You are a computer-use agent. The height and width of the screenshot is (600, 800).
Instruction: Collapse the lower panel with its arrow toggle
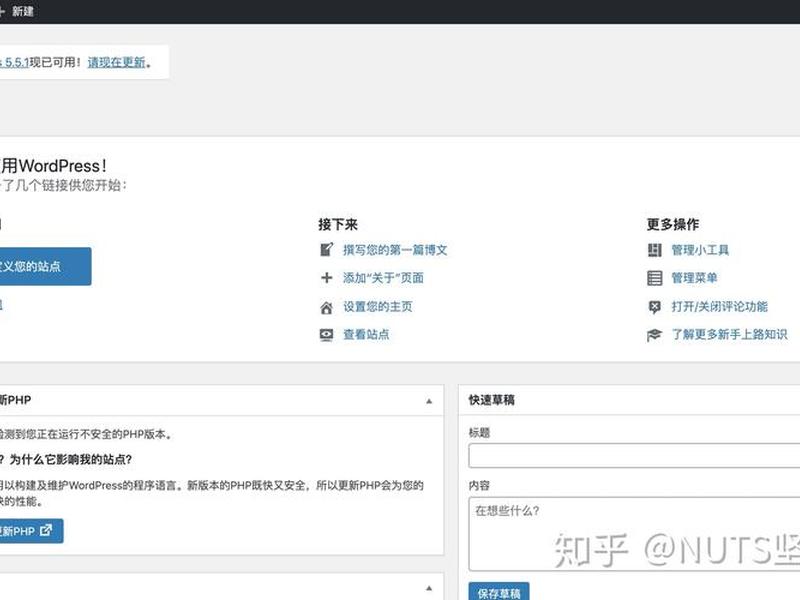coord(429,588)
